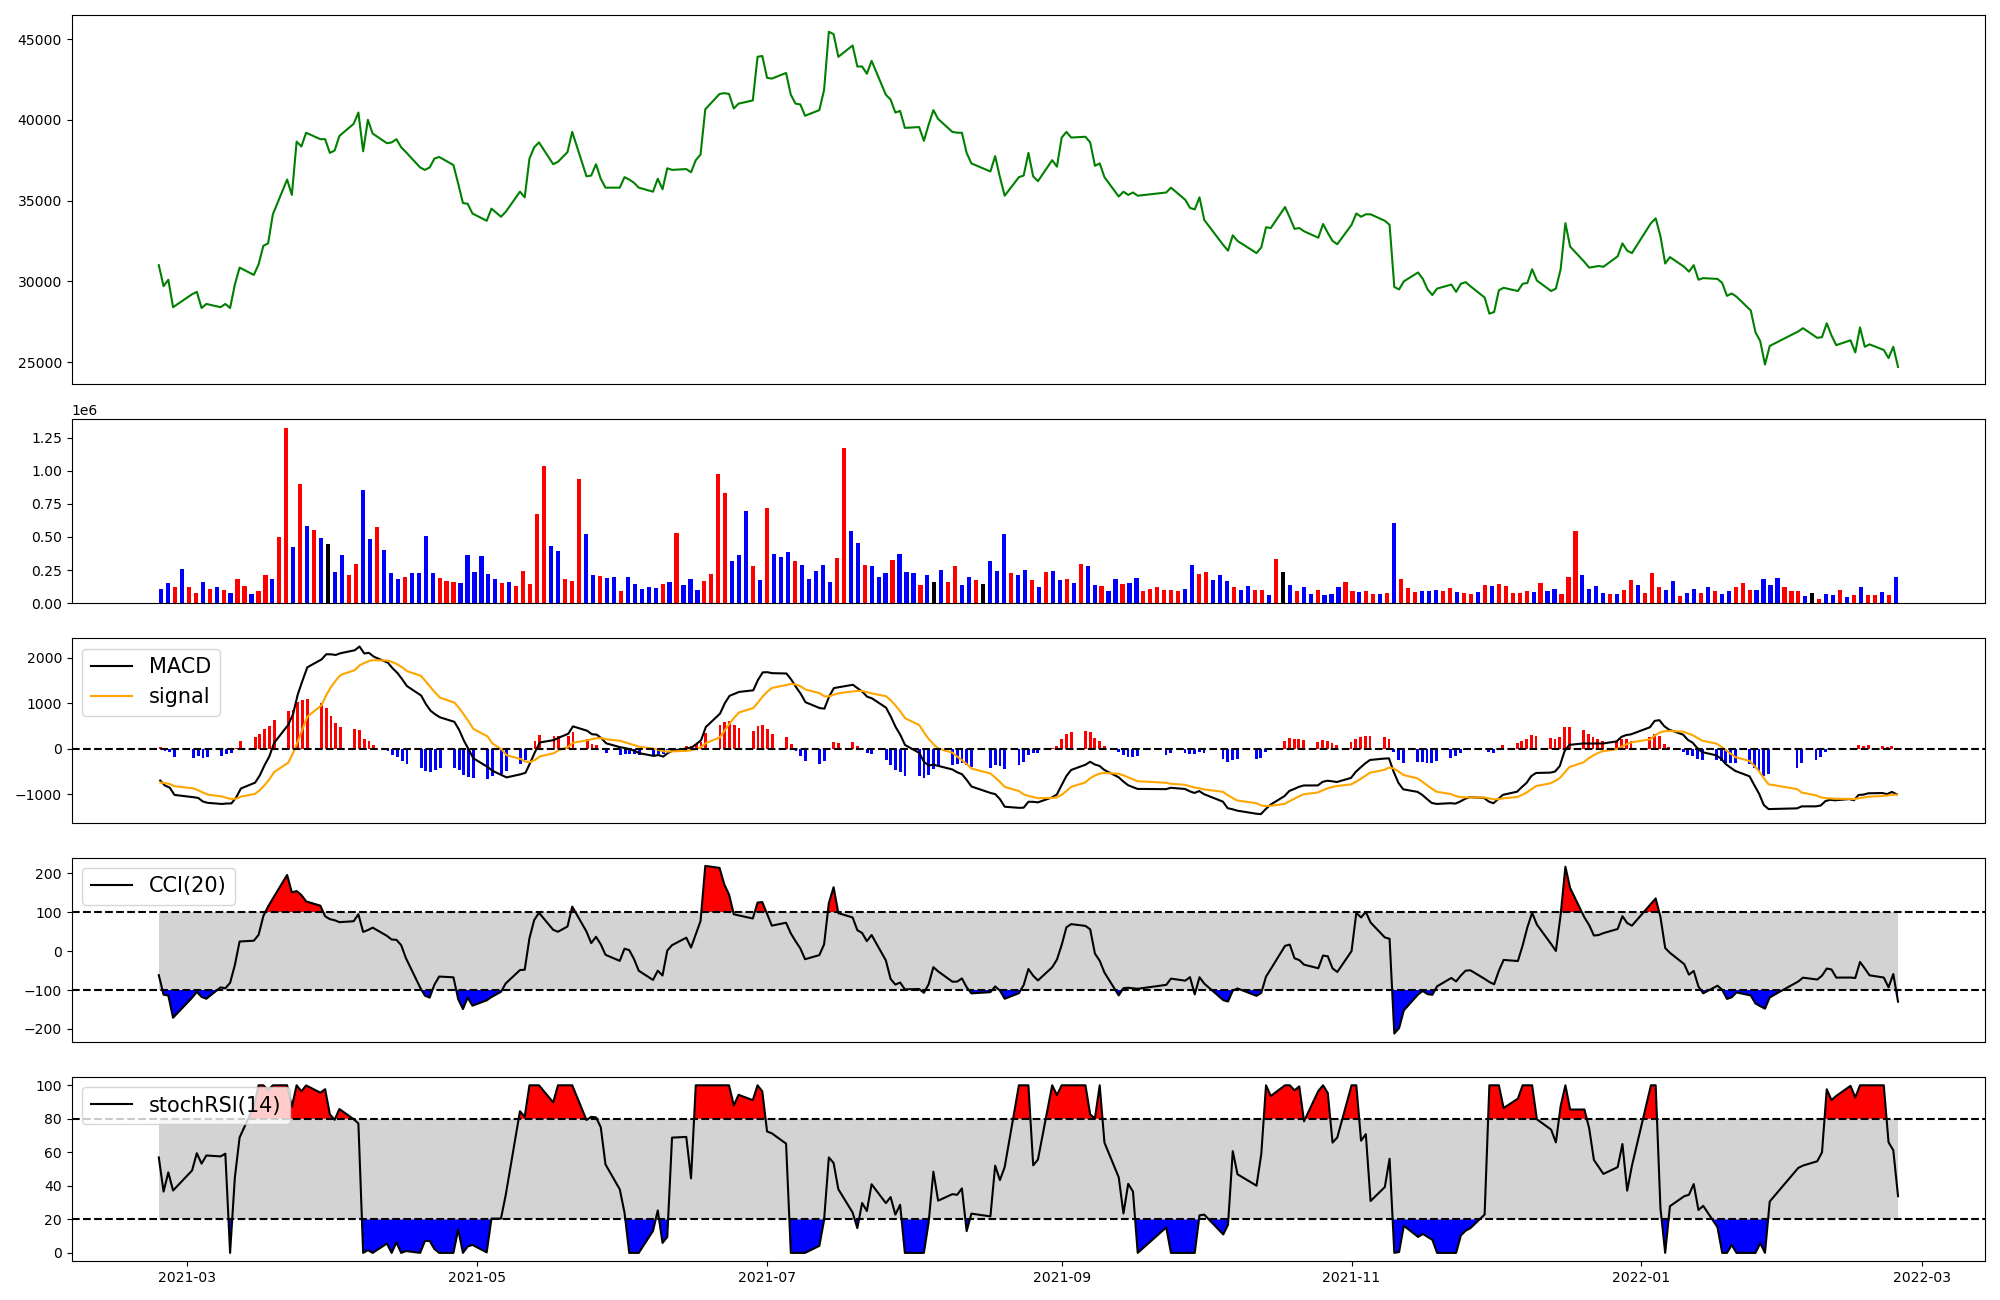The width and height of the screenshot is (2000, 1300).
Task: Select the CCI(20) legend entry
Action: tap(186, 885)
